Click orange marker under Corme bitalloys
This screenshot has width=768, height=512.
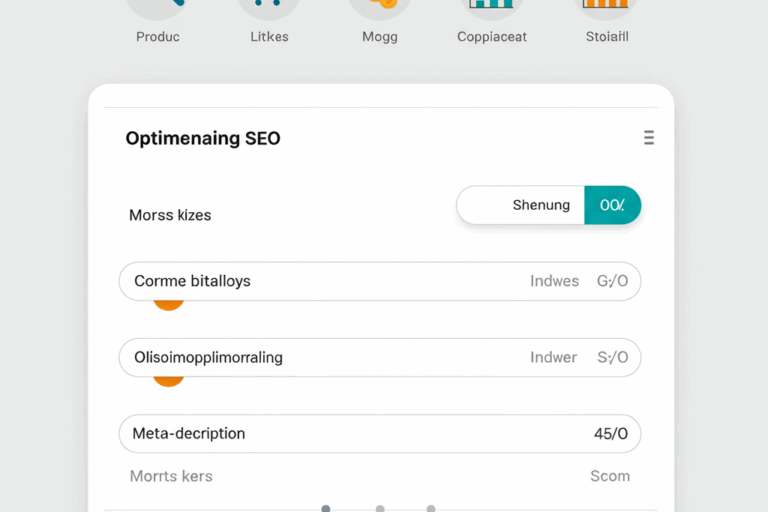pyautogui.click(x=168, y=302)
